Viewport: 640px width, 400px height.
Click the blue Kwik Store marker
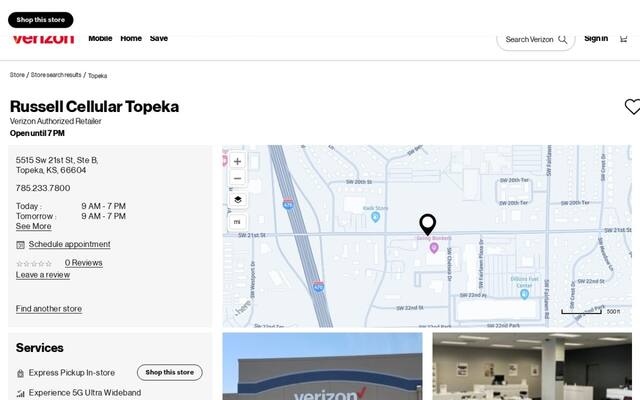pos(376,217)
